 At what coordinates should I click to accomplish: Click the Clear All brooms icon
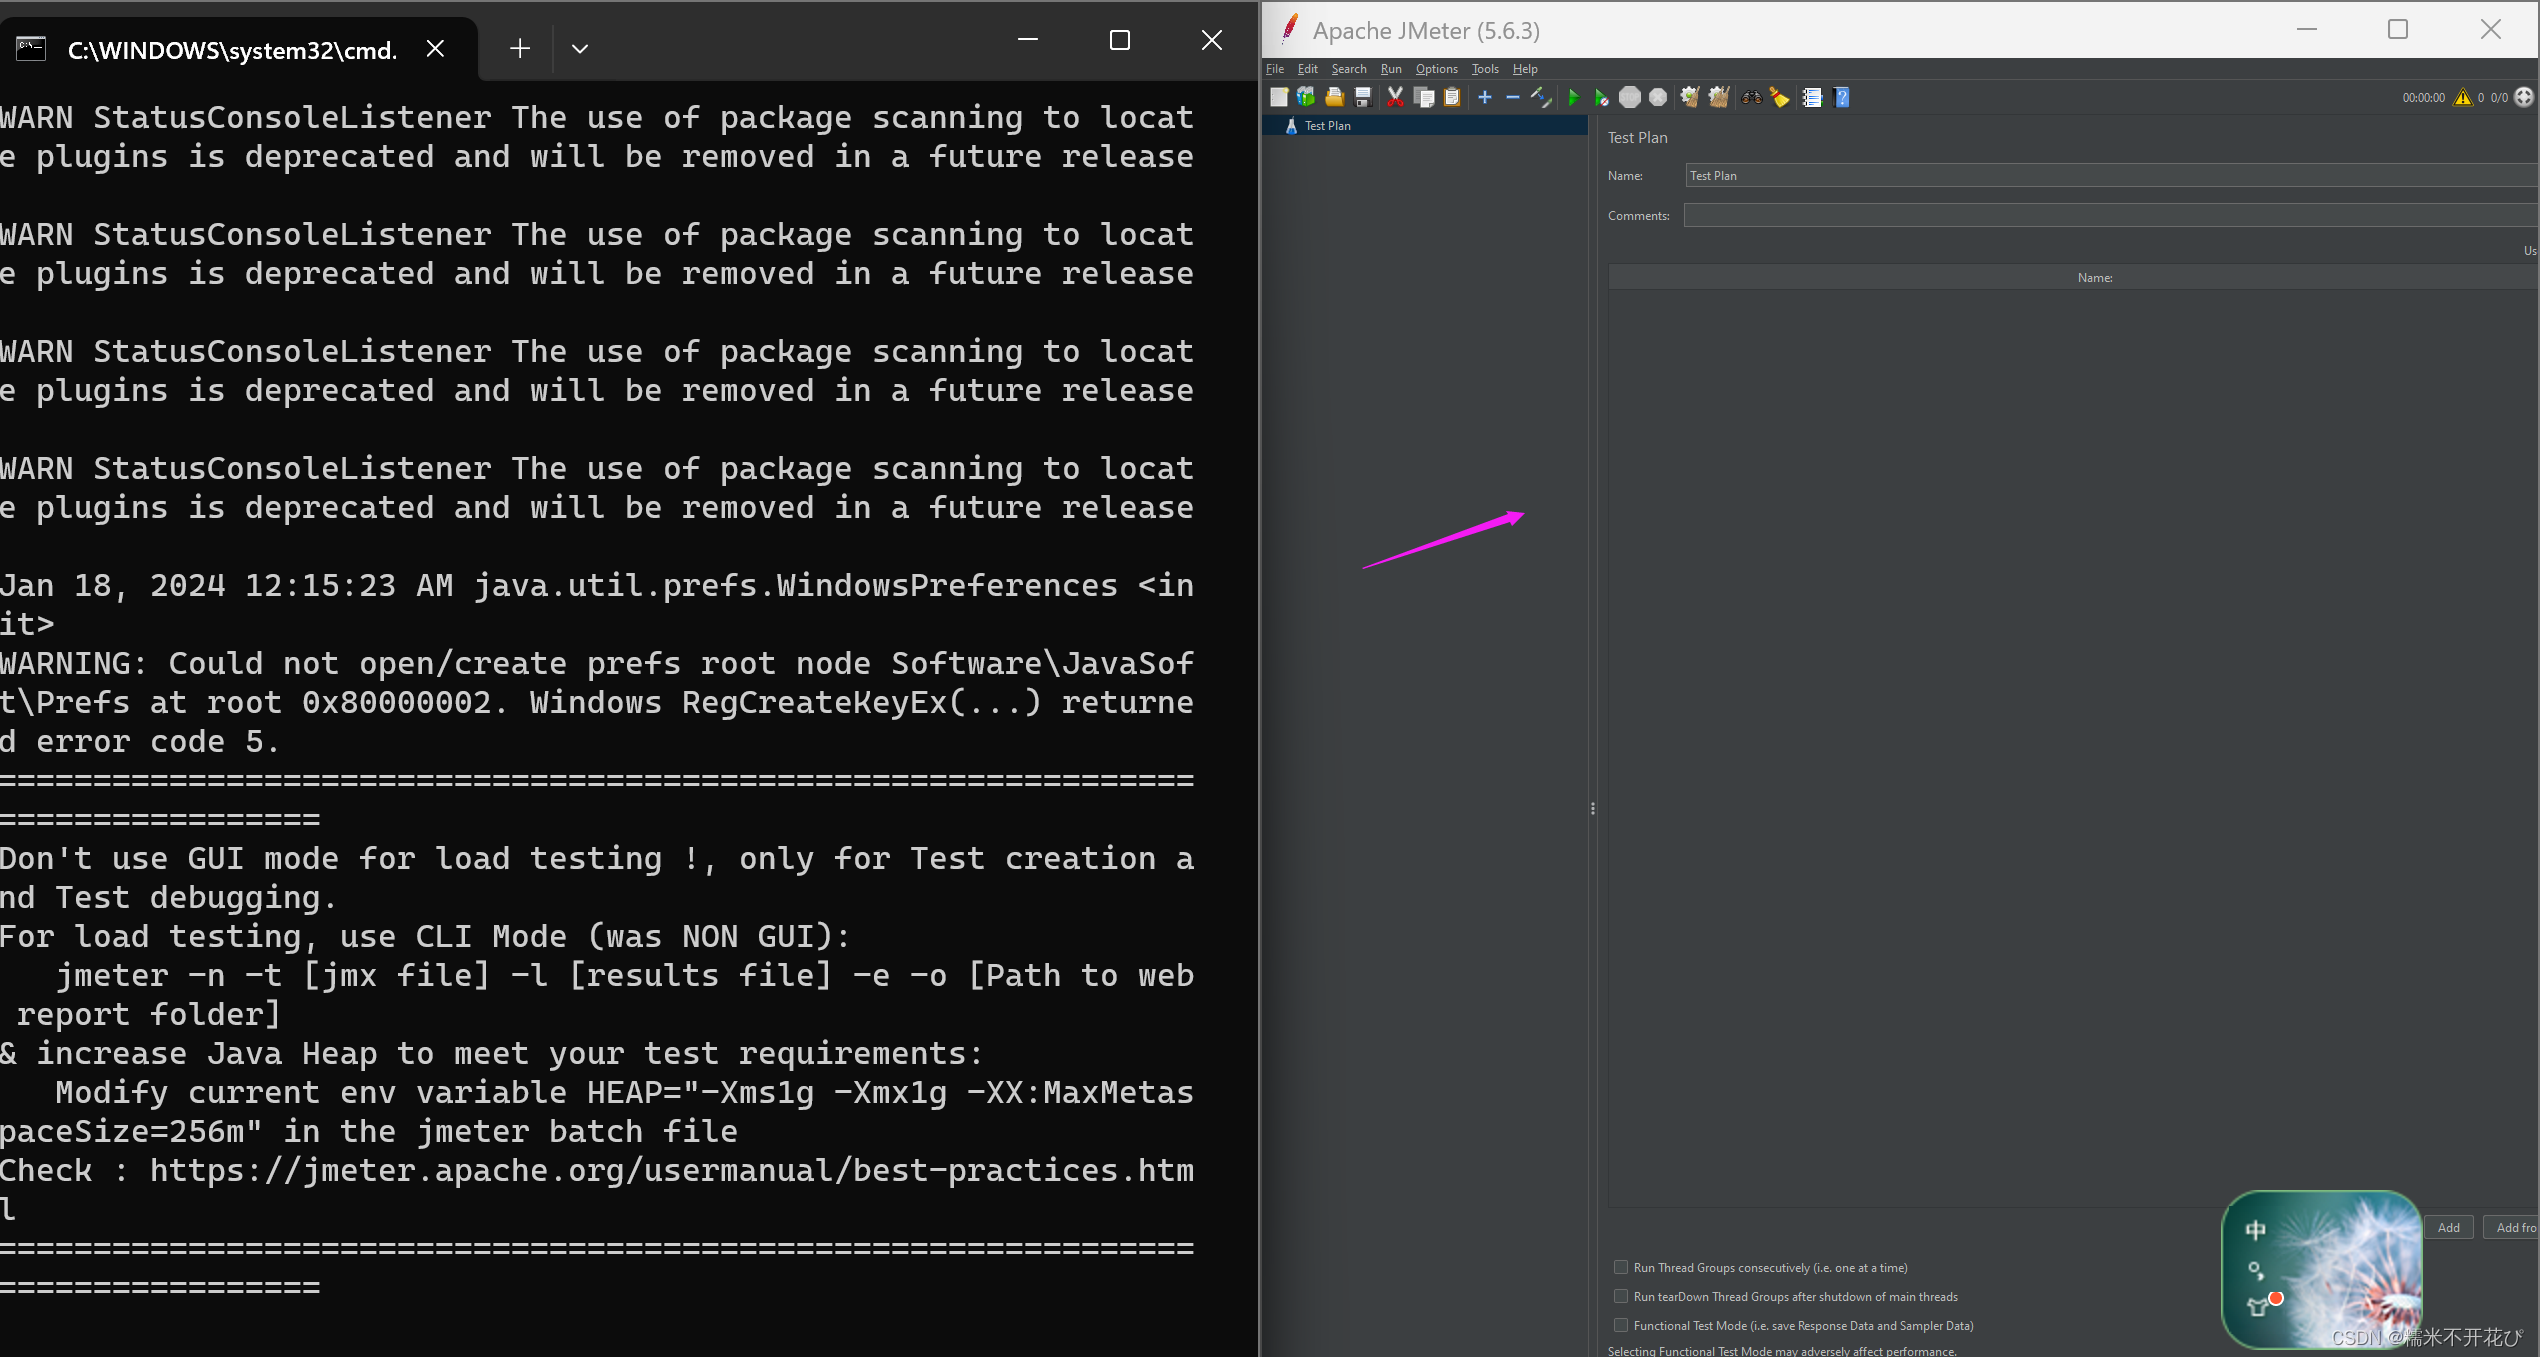[1719, 97]
